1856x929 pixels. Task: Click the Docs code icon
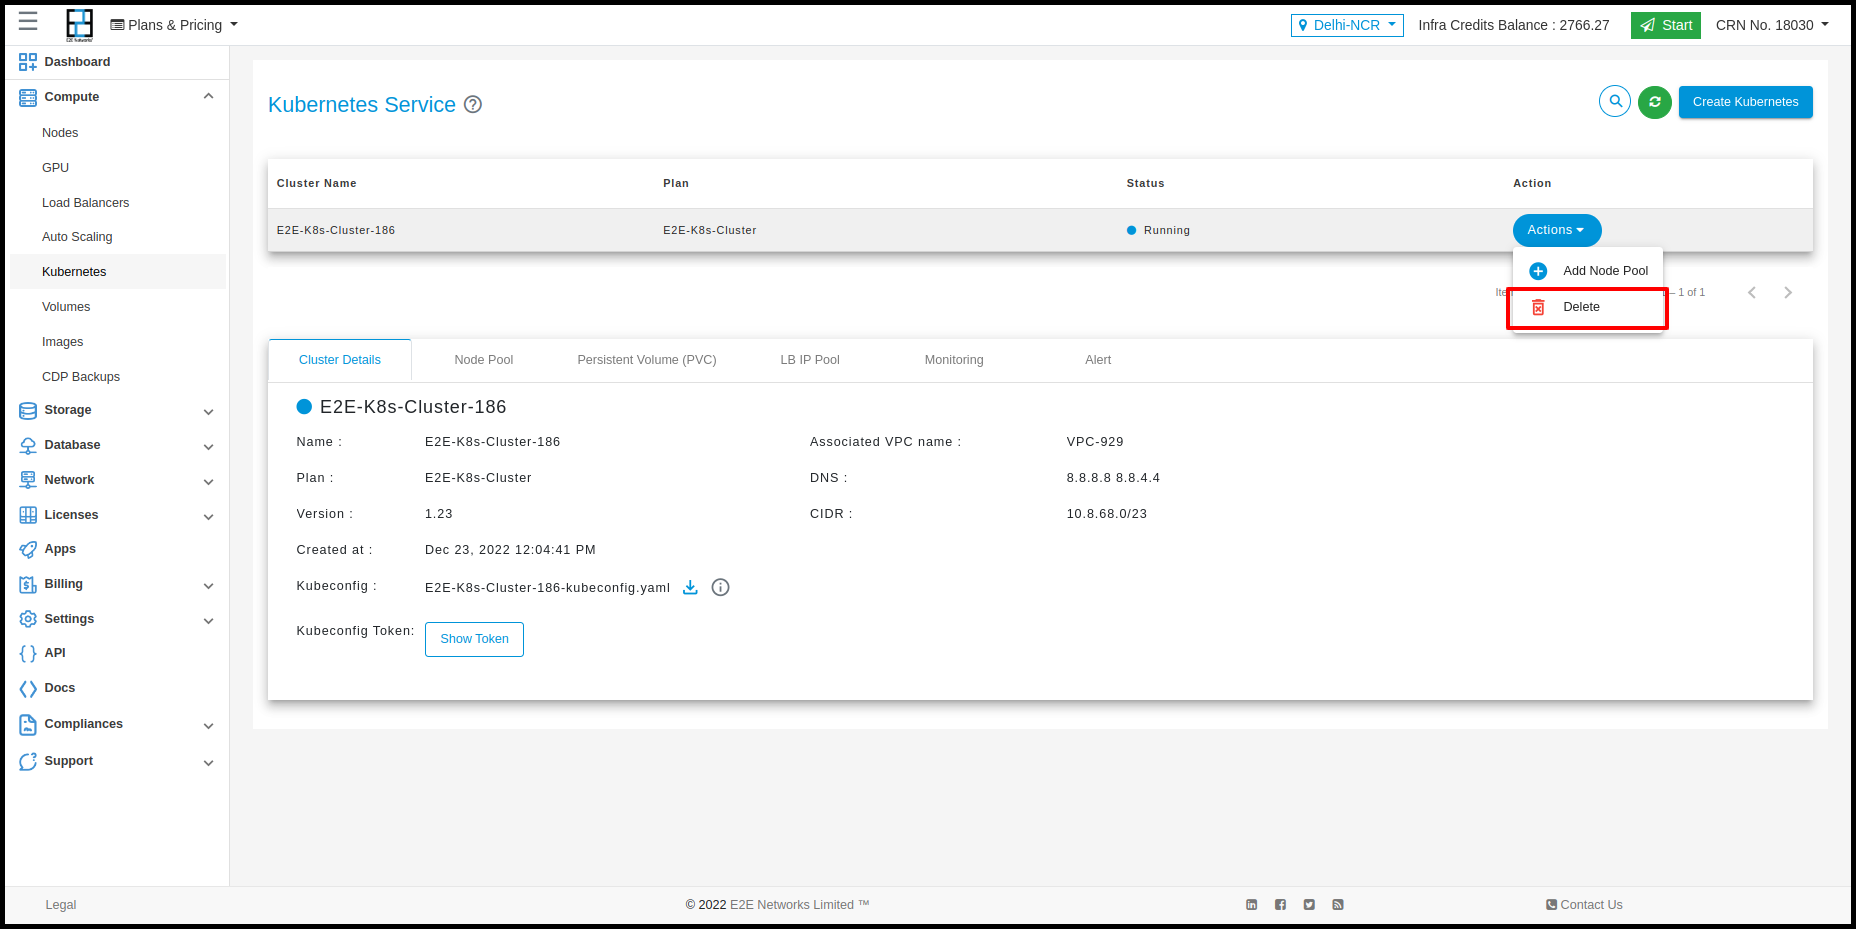coord(28,688)
